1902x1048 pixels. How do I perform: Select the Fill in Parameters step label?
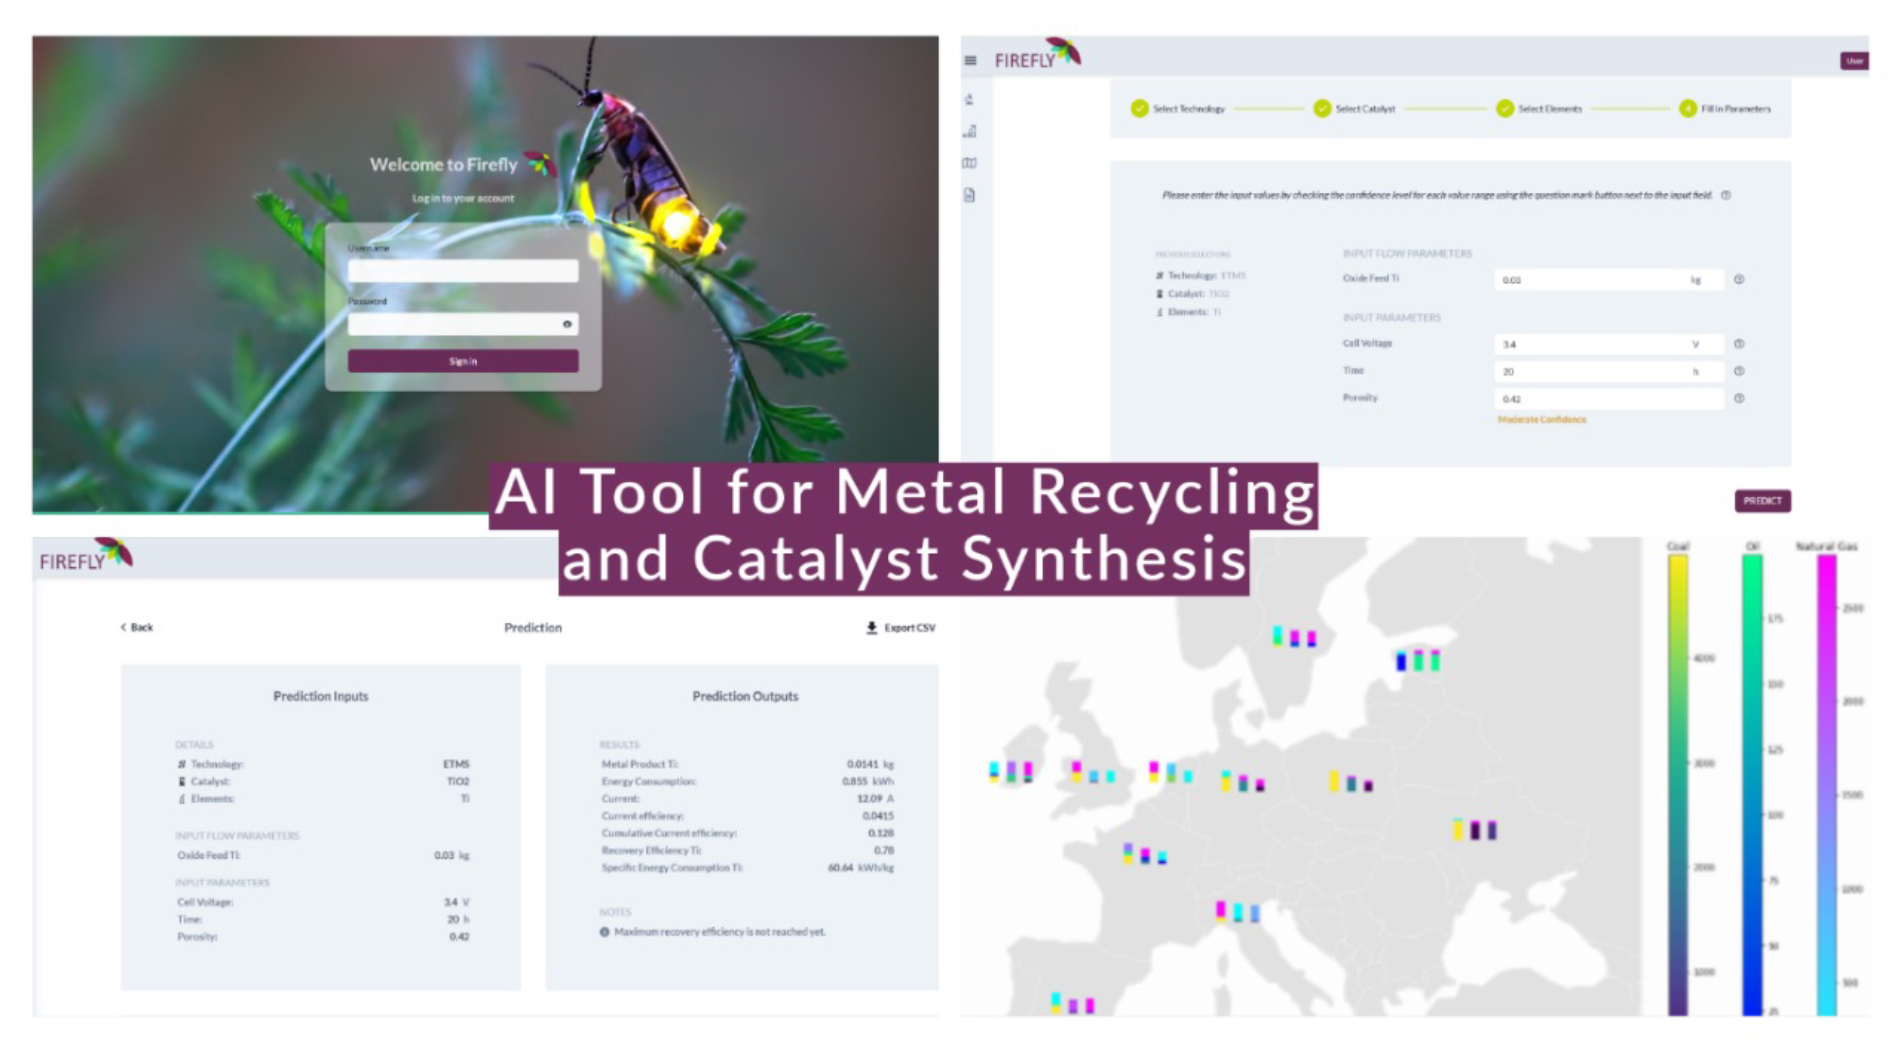(1736, 109)
